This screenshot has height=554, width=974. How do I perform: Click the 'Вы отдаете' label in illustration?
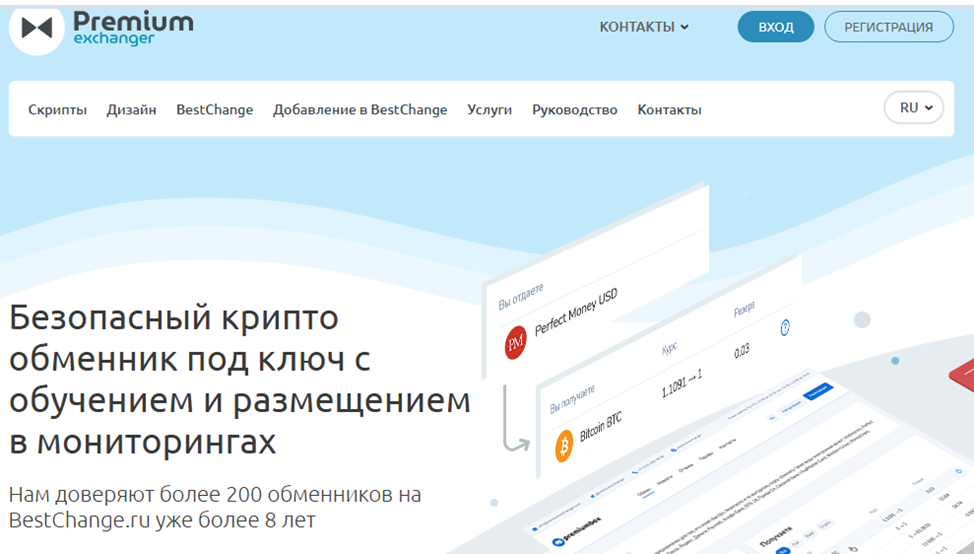(x=521, y=297)
